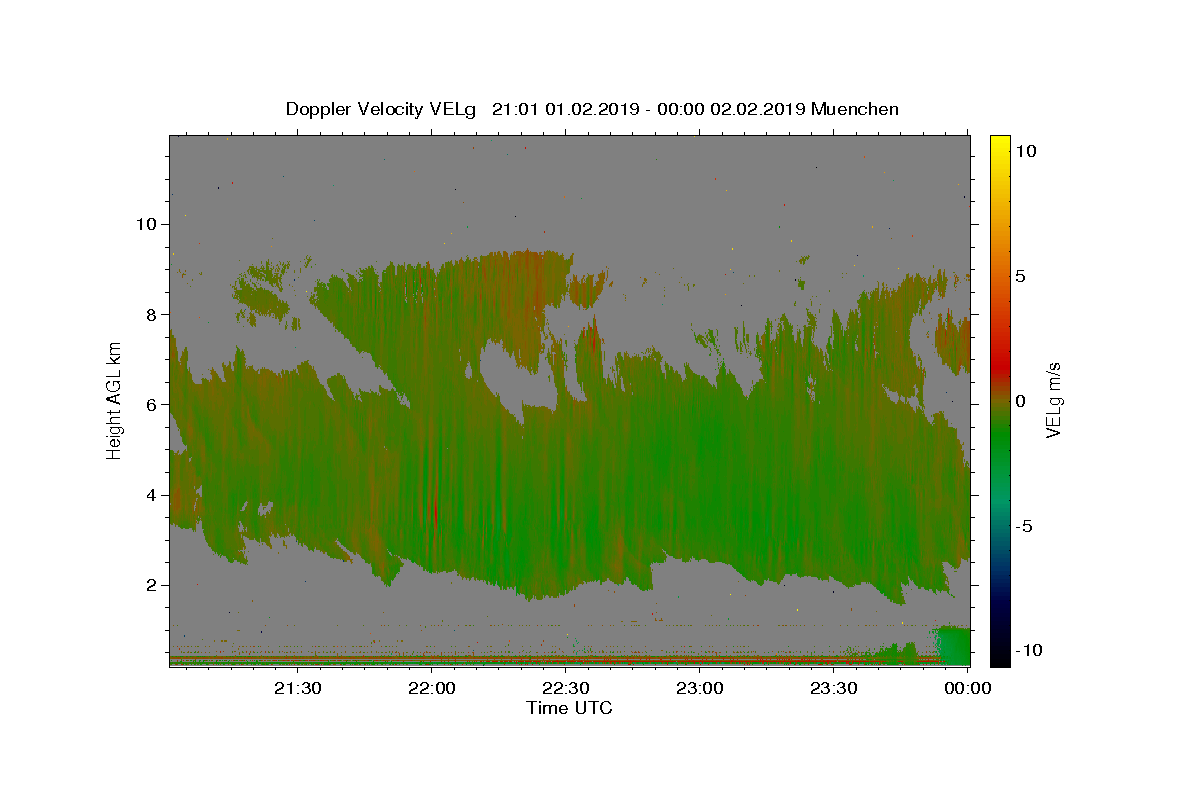Click the "Time UTC" axis label
This screenshot has height=800, width=1200.
(x=569, y=708)
